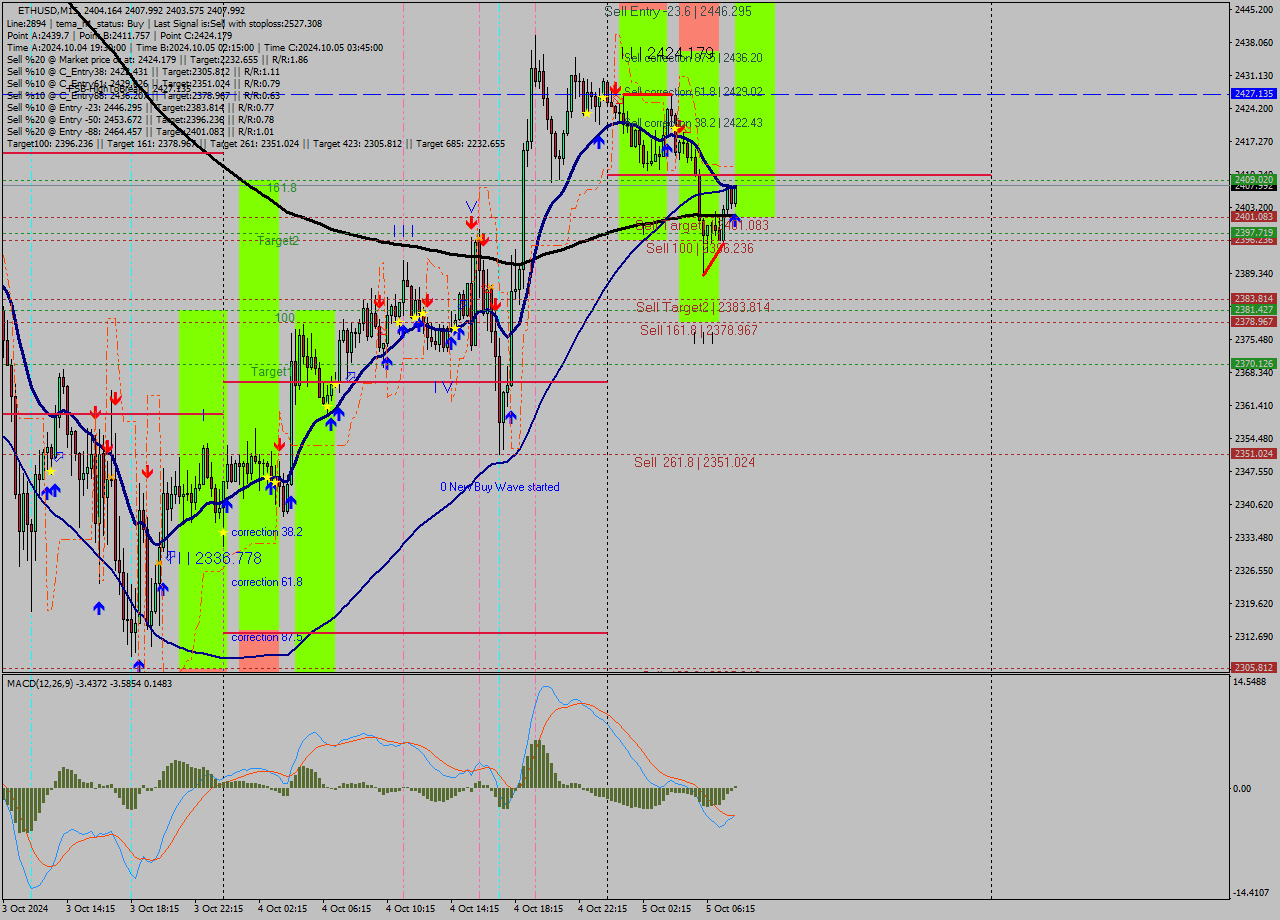Click the "Sell 261.8 | 2351.024" label
Screen dimensions: 1280x920
coord(695,462)
